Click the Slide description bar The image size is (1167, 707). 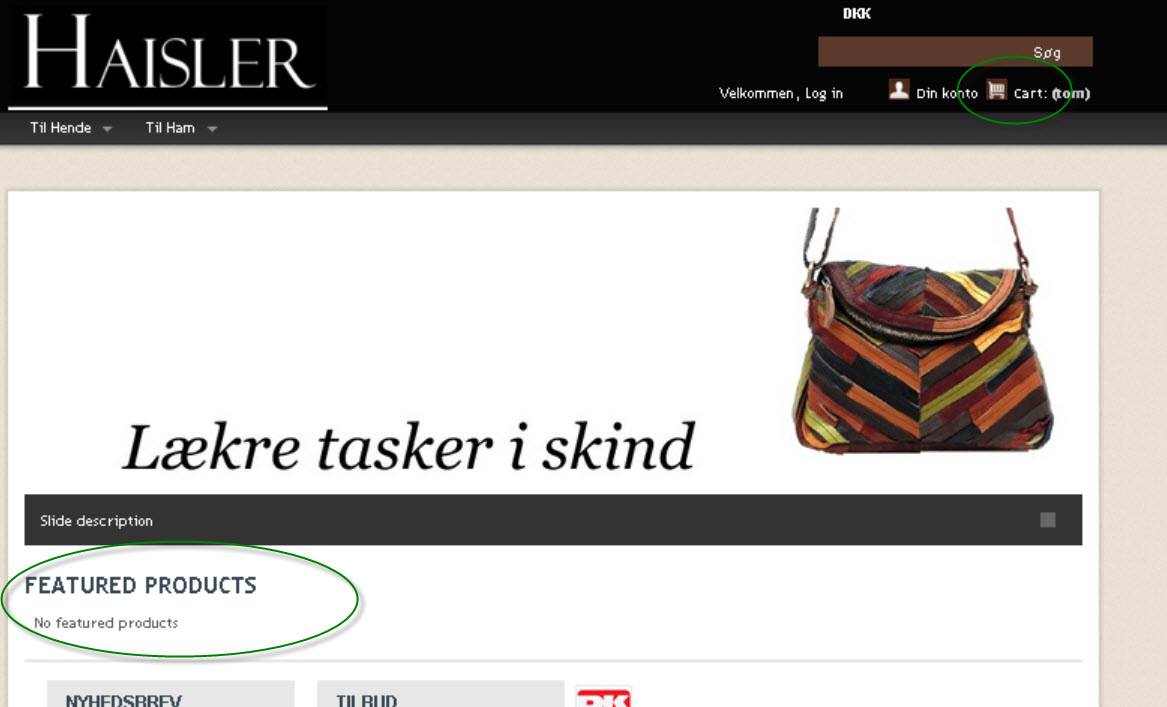(x=553, y=519)
